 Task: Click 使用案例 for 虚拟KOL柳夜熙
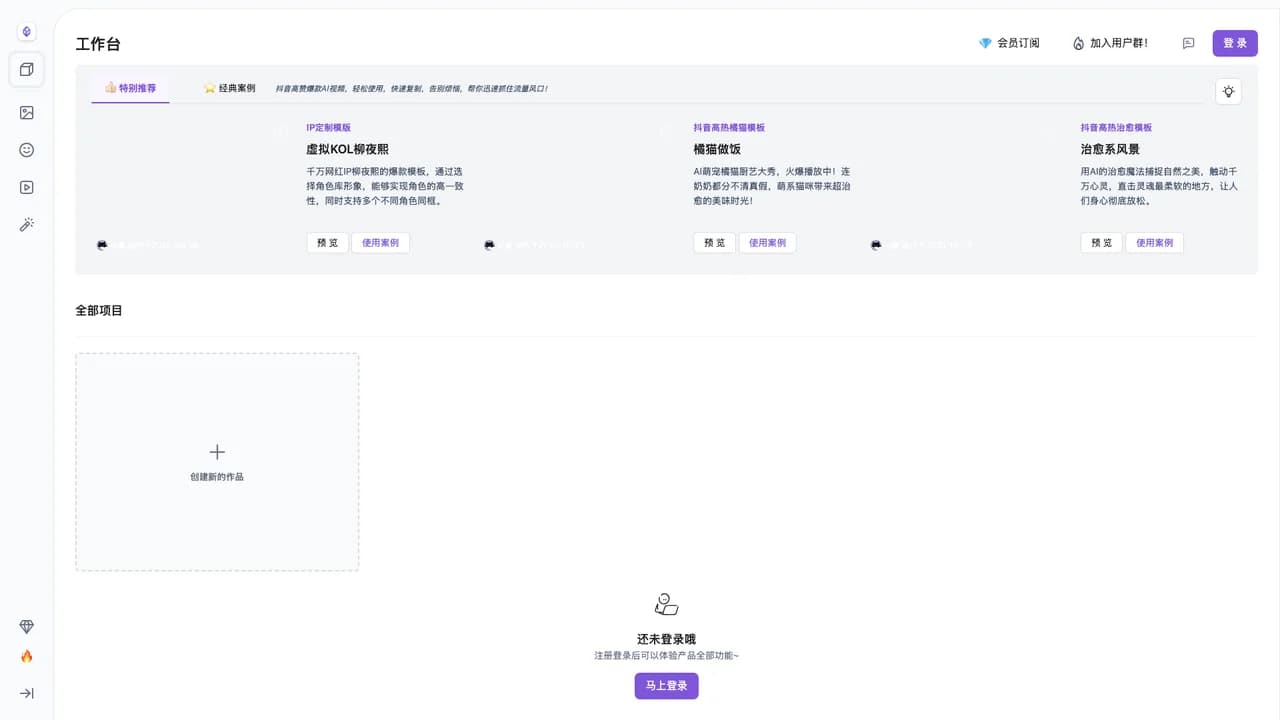click(380, 243)
